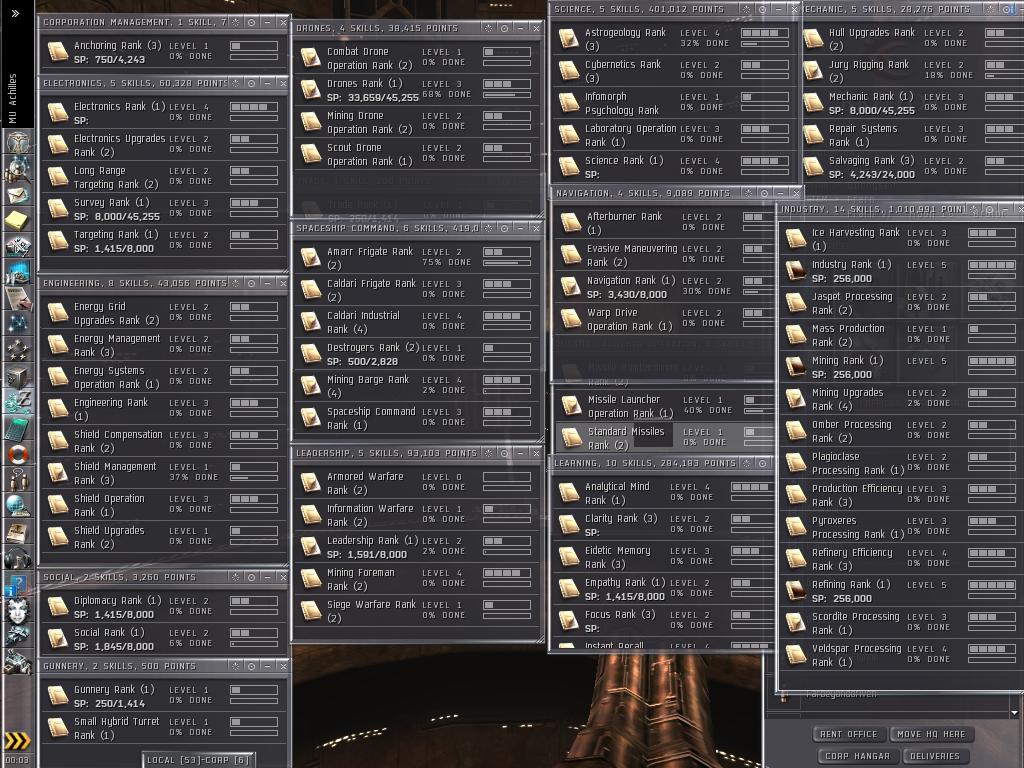
Task: Open the headphones jukebox icon
Action: [18, 558]
